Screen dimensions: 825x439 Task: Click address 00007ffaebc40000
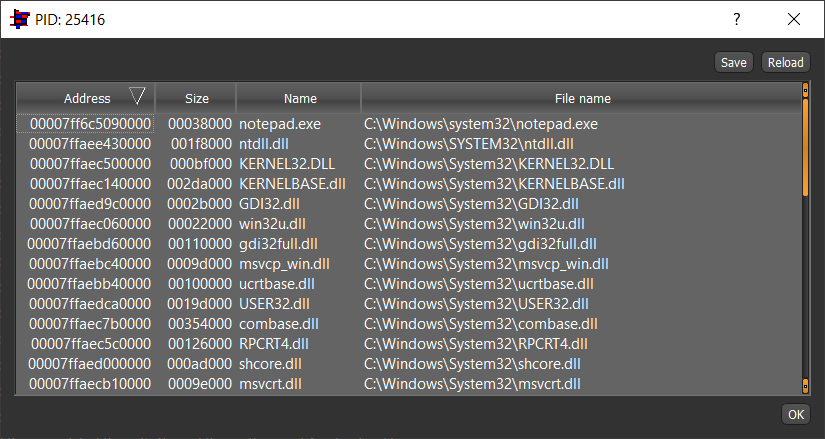[90, 264]
